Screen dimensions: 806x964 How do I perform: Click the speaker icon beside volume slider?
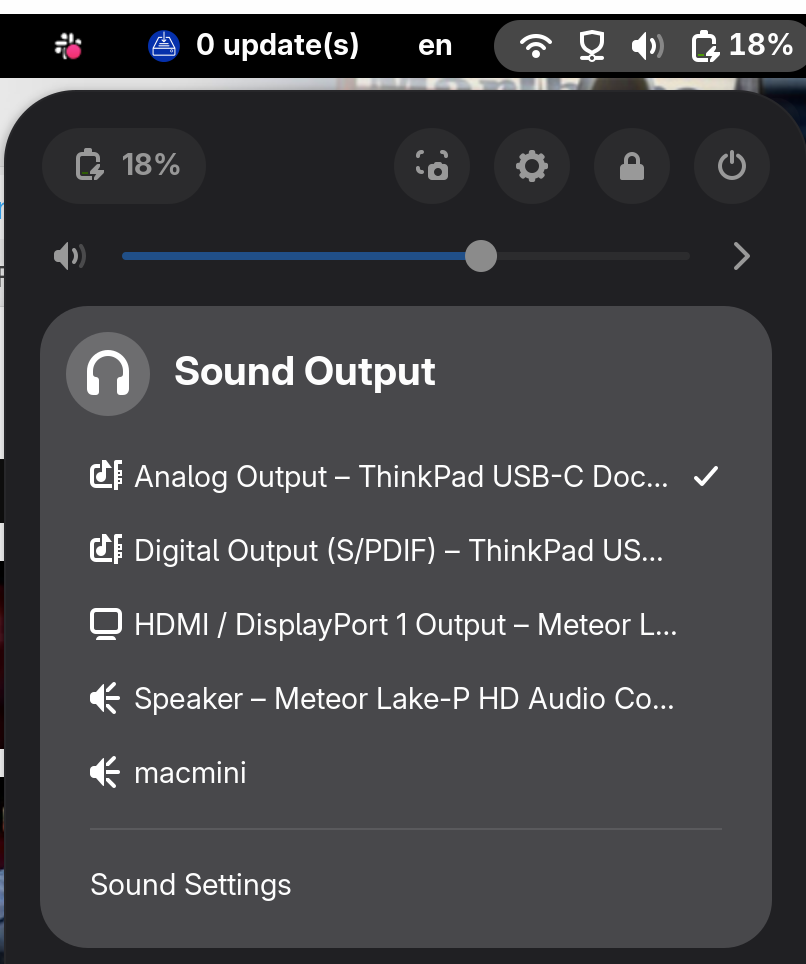[x=68, y=256]
